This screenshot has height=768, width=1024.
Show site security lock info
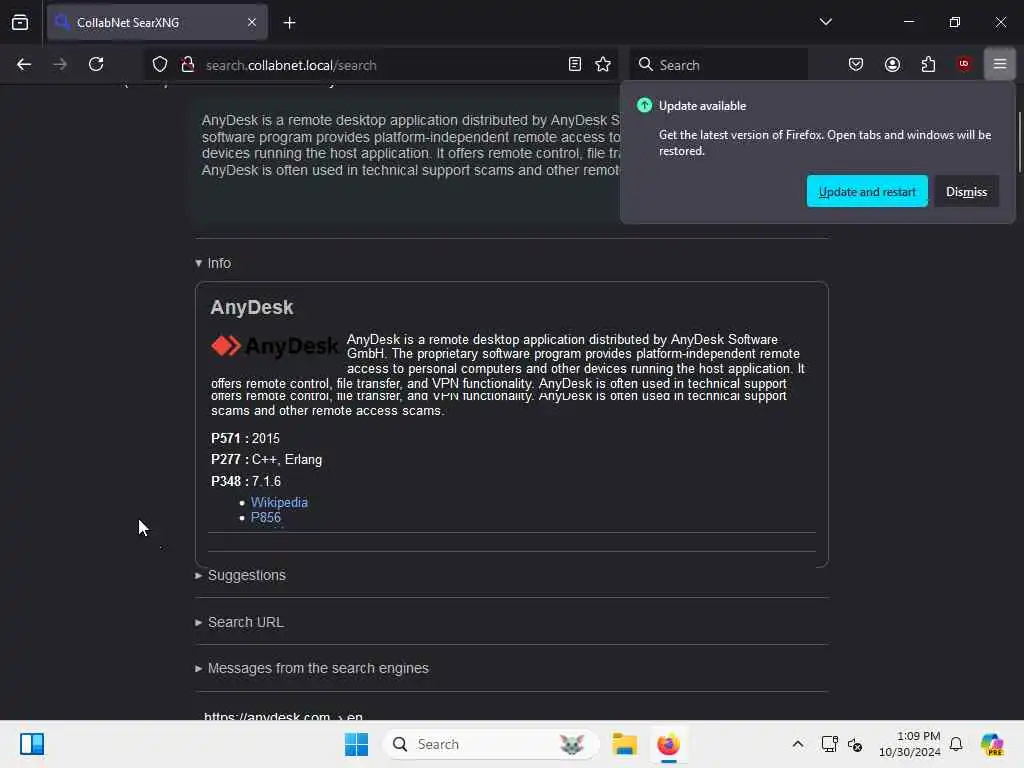click(x=187, y=64)
